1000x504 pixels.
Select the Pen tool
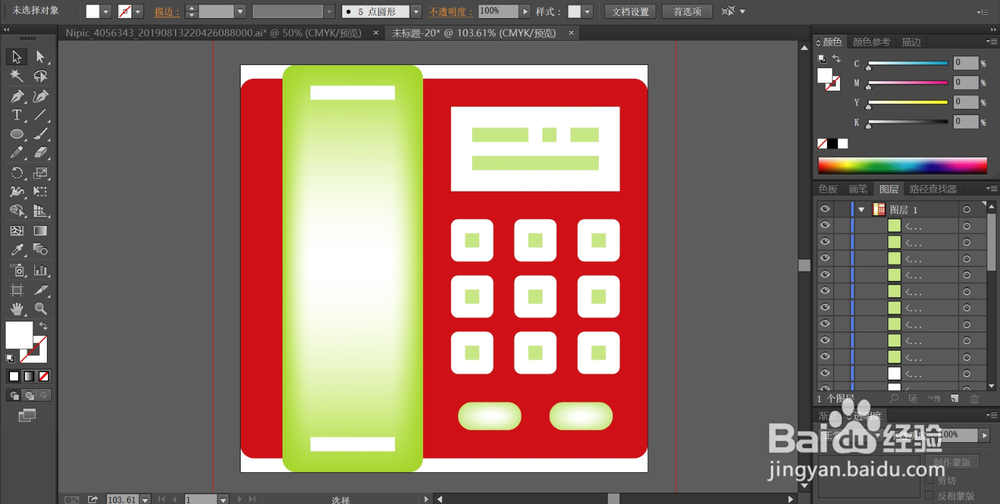(17, 96)
